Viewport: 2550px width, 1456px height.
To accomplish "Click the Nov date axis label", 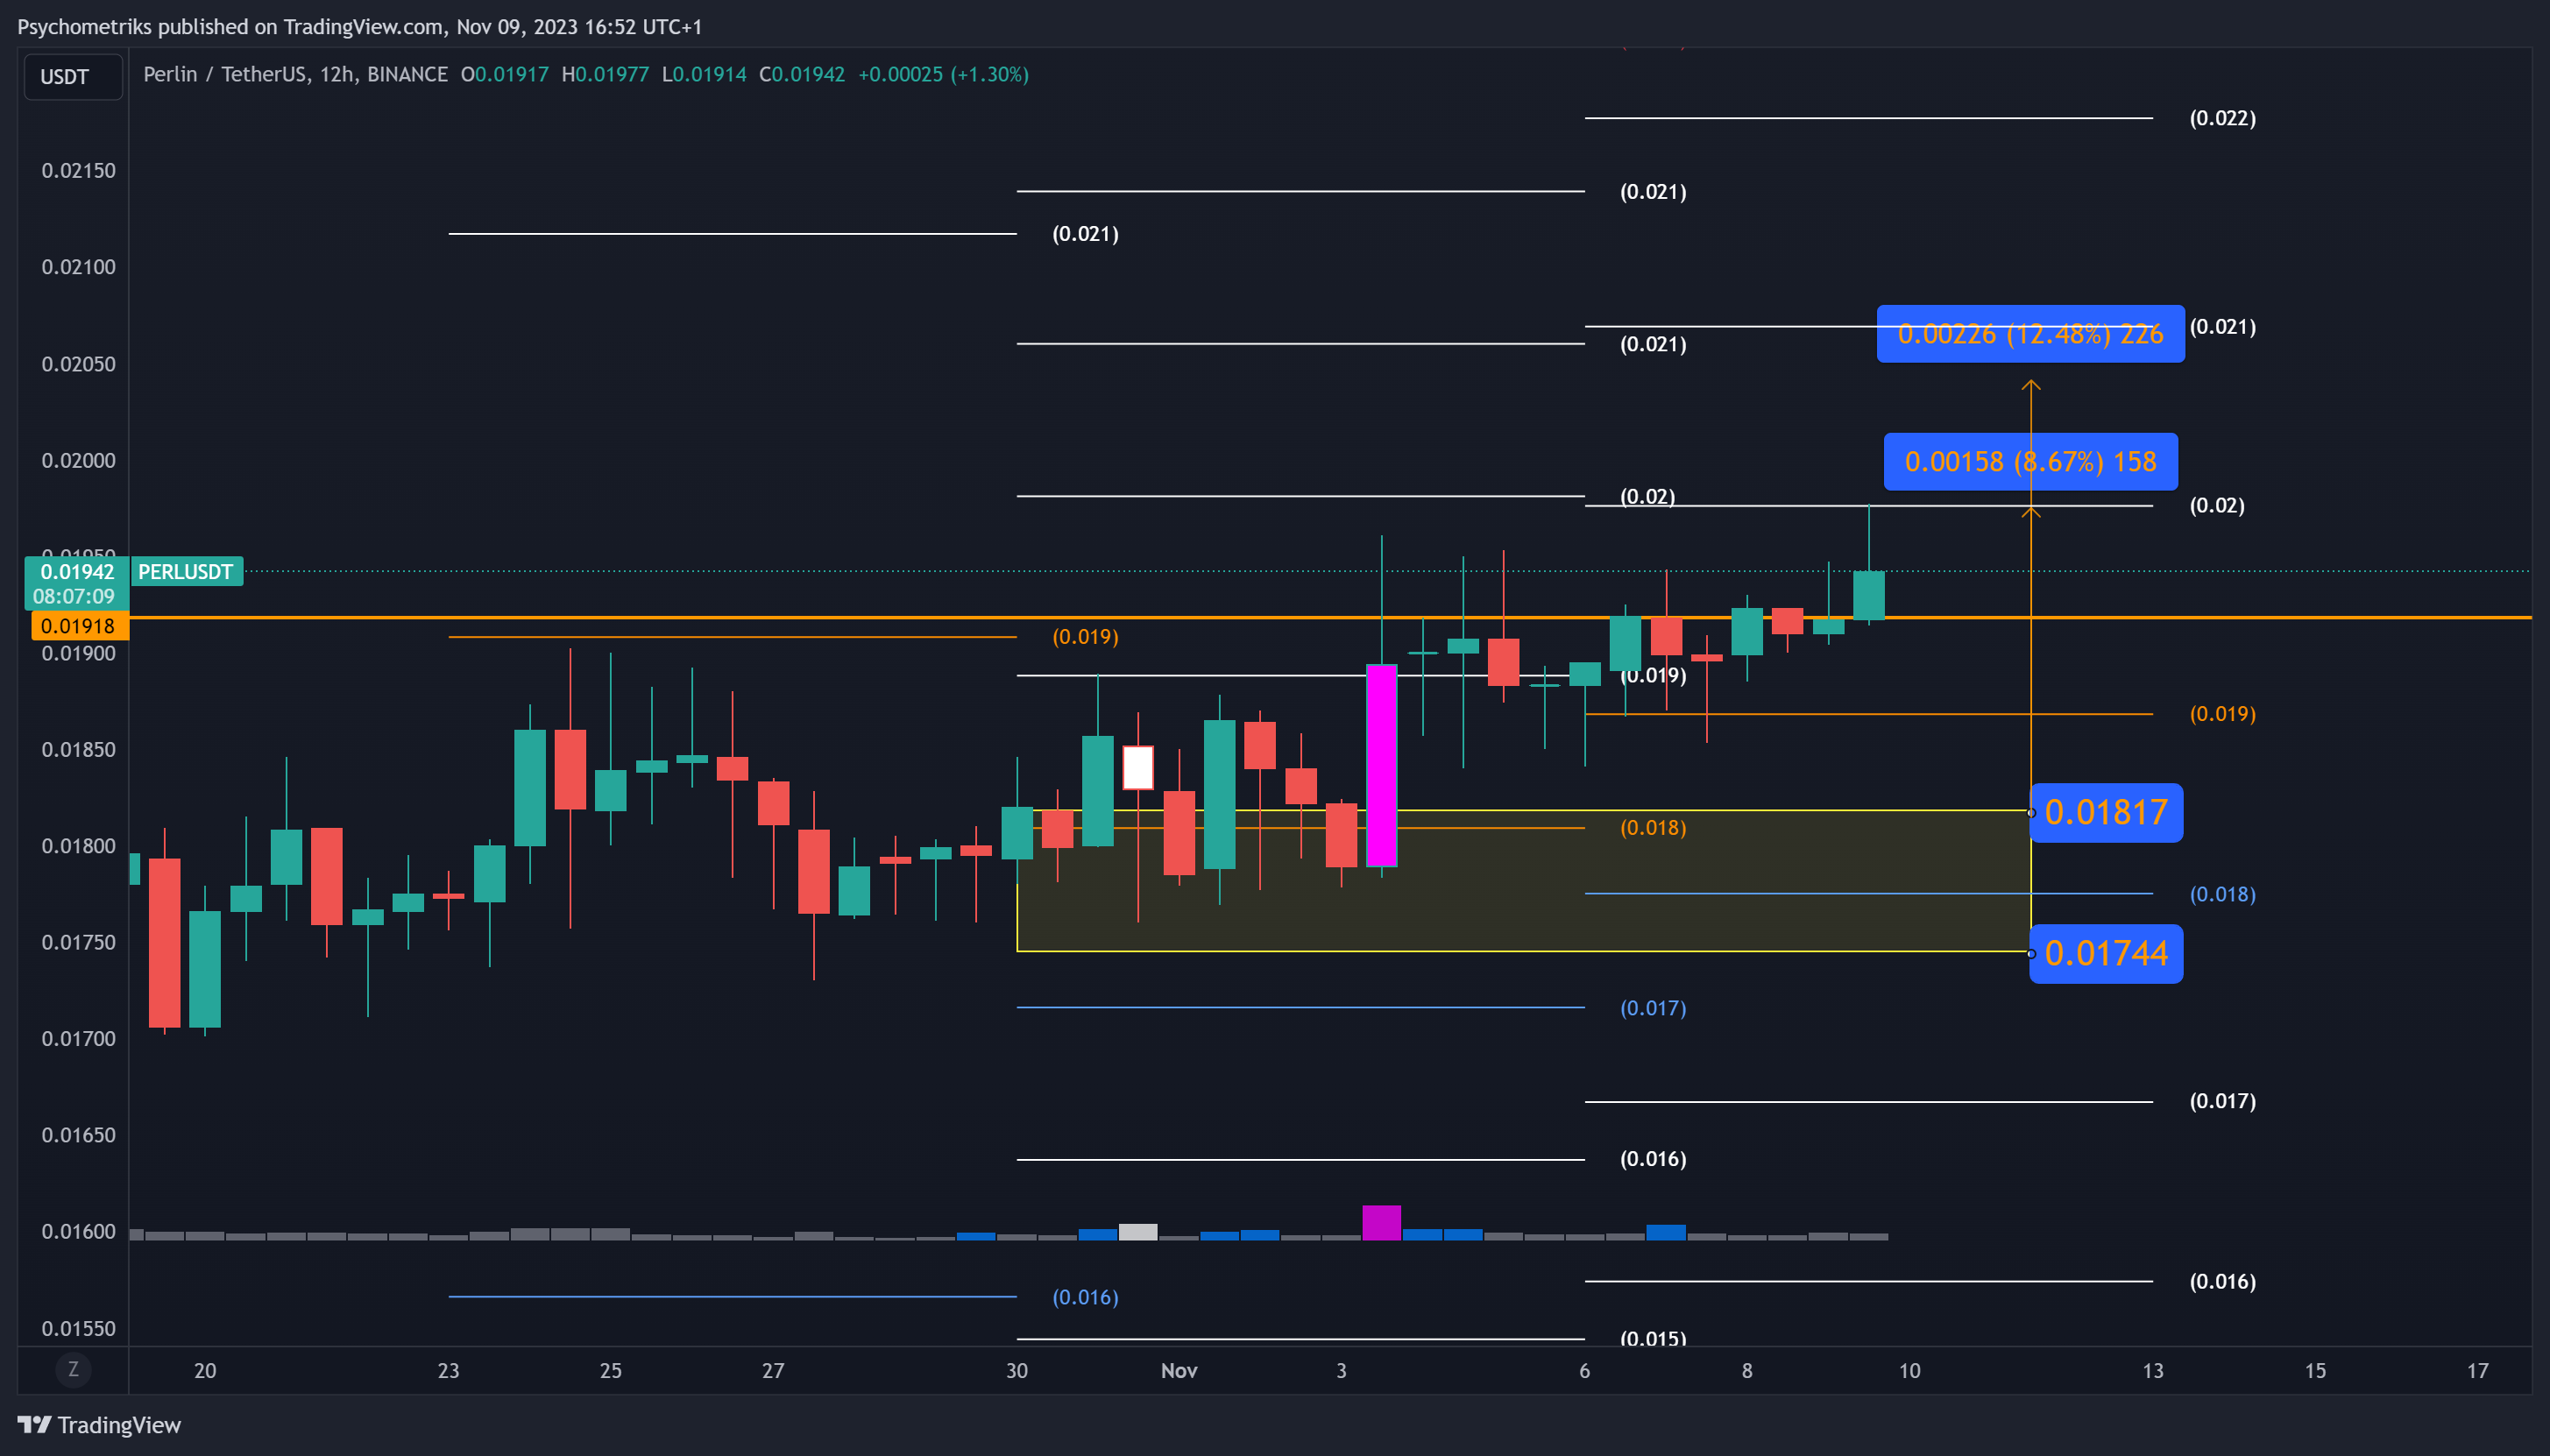I will pos(1179,1371).
